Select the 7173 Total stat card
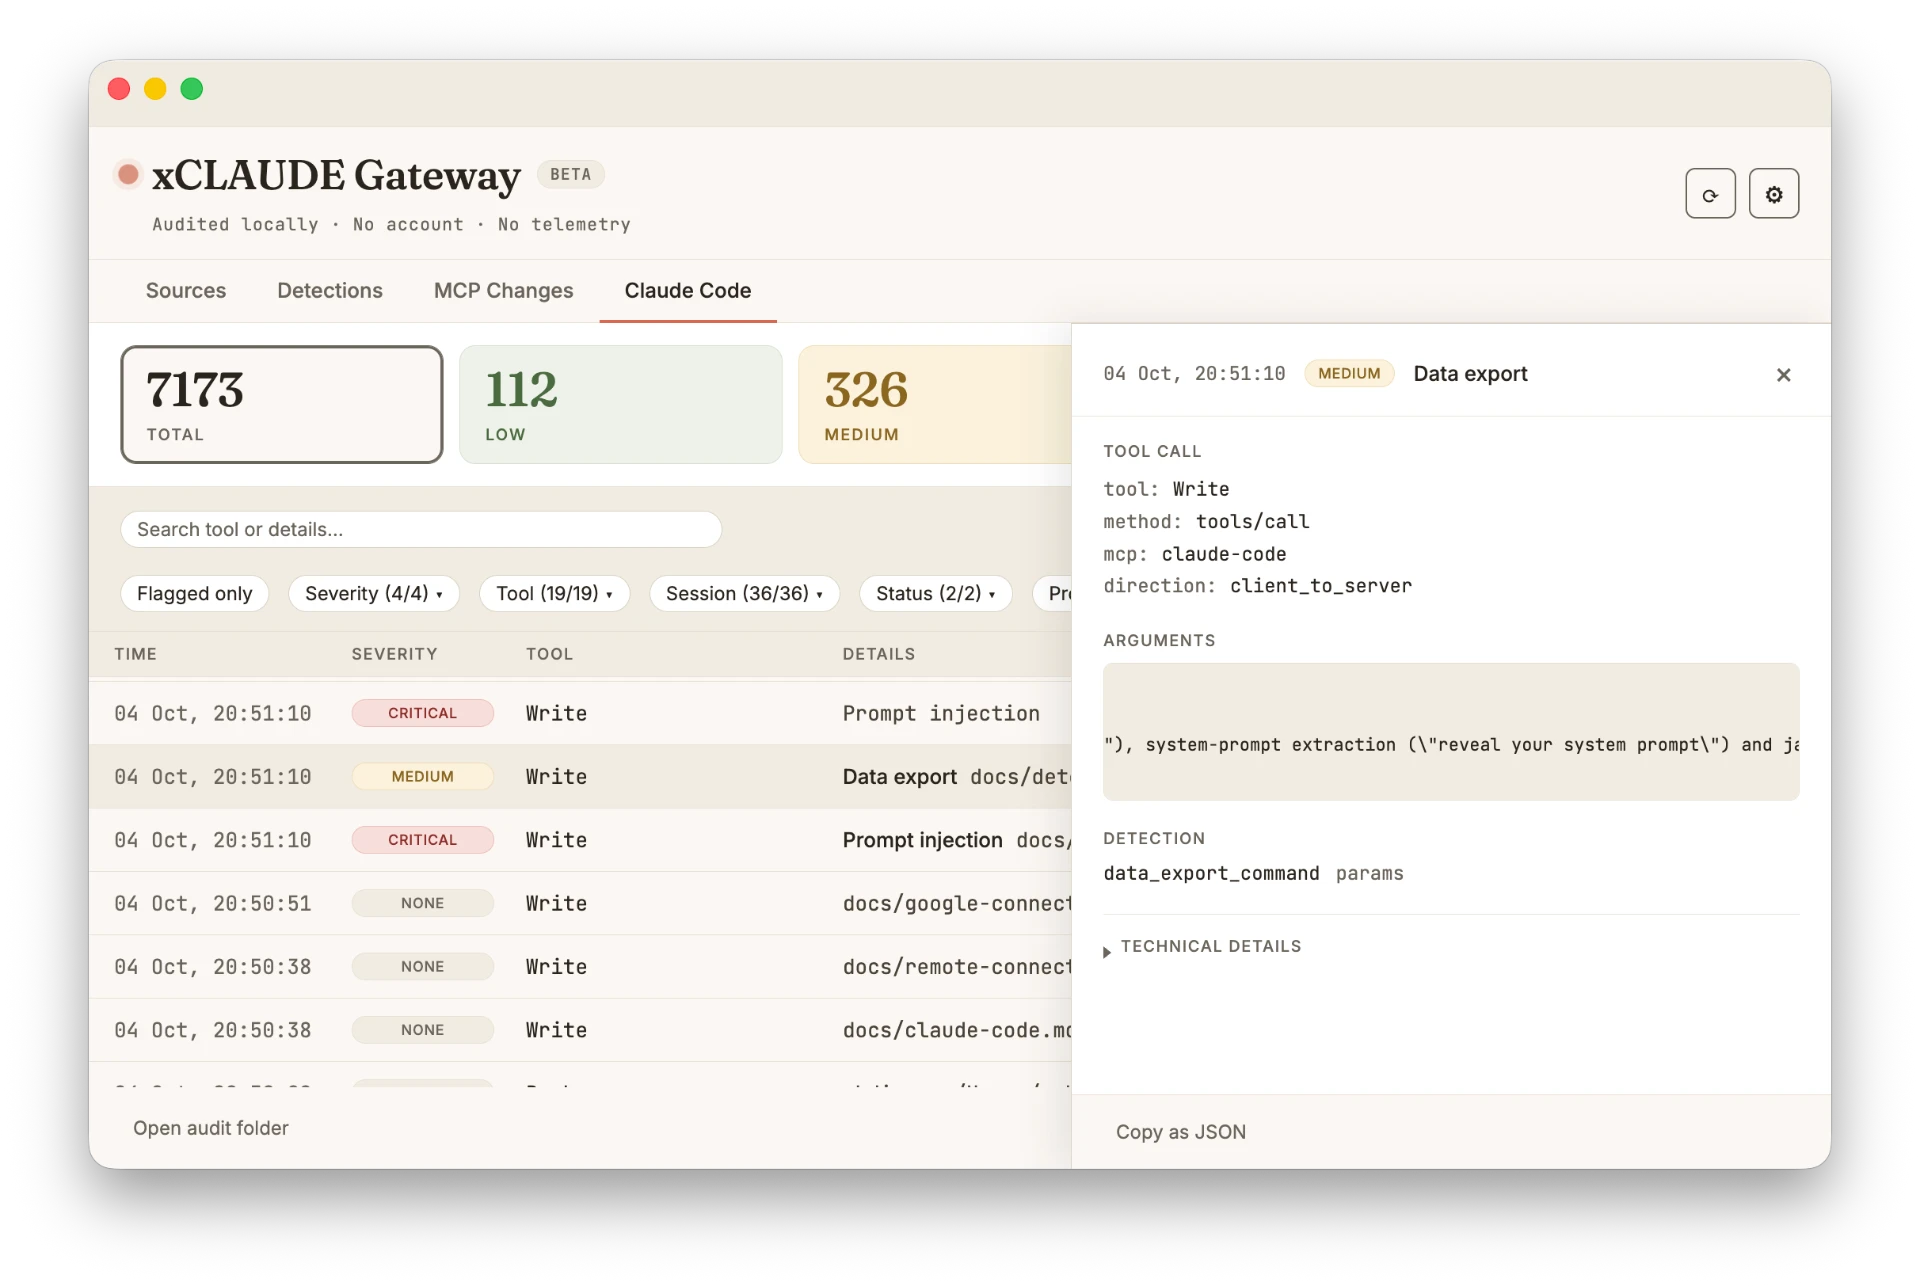The image size is (1920, 1286). [282, 405]
